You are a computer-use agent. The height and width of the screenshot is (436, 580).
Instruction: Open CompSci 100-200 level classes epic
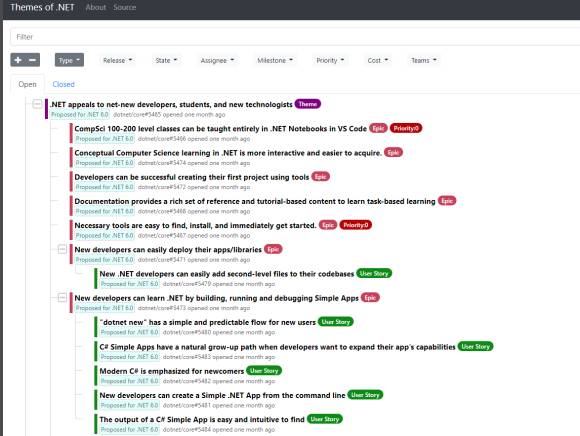click(x=220, y=129)
